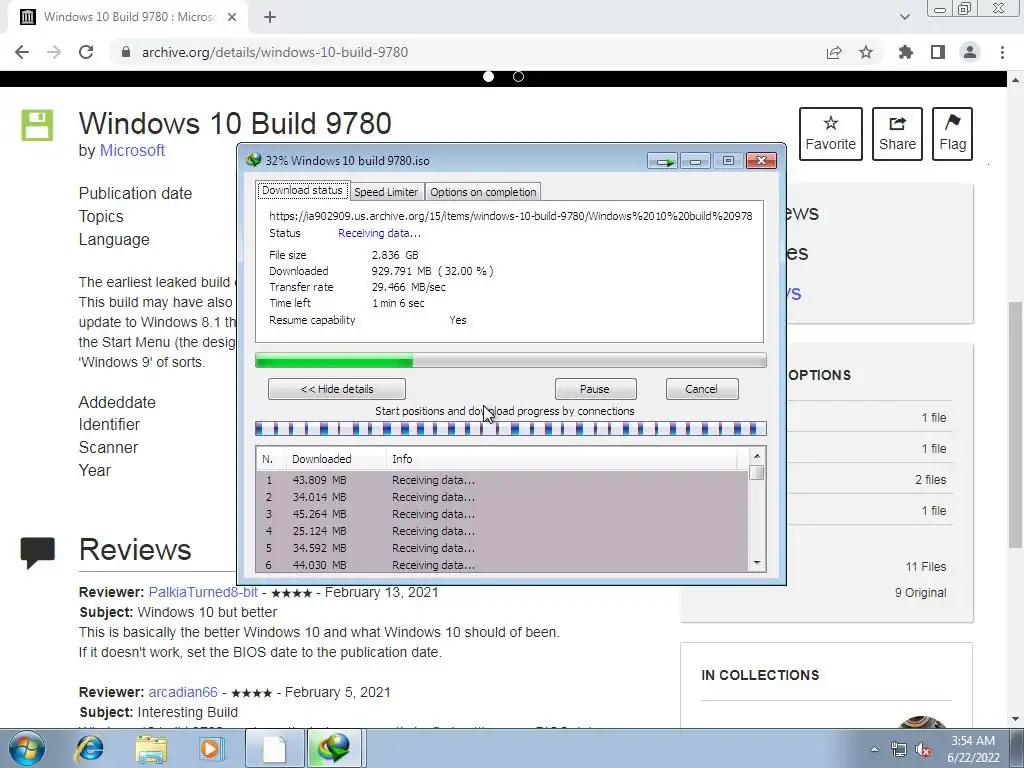
Task: Click the blank document taskbar item
Action: 274,748
